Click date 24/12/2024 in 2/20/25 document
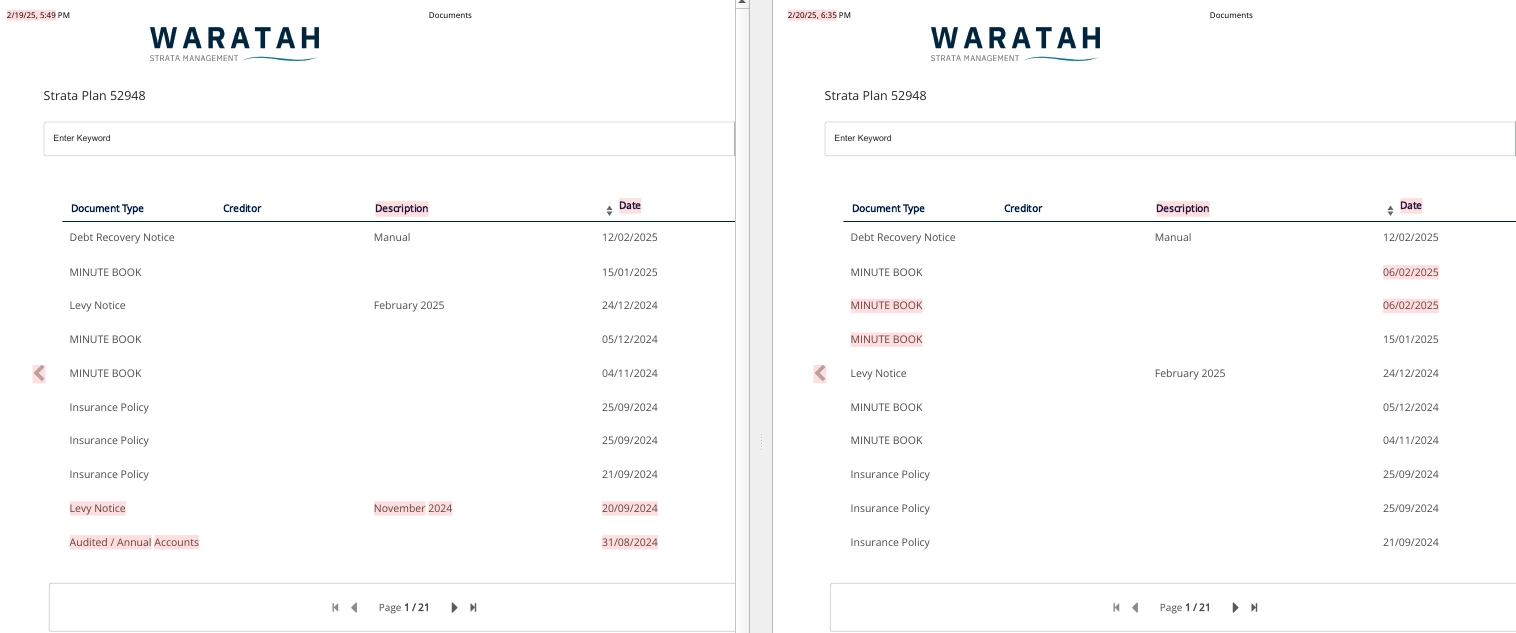The height and width of the screenshot is (633, 1516). click(x=1411, y=373)
